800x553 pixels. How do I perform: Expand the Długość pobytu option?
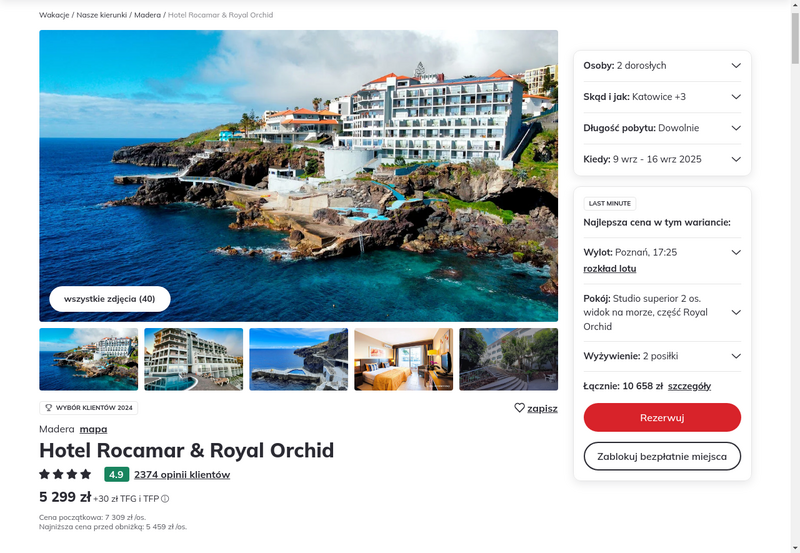pos(662,128)
